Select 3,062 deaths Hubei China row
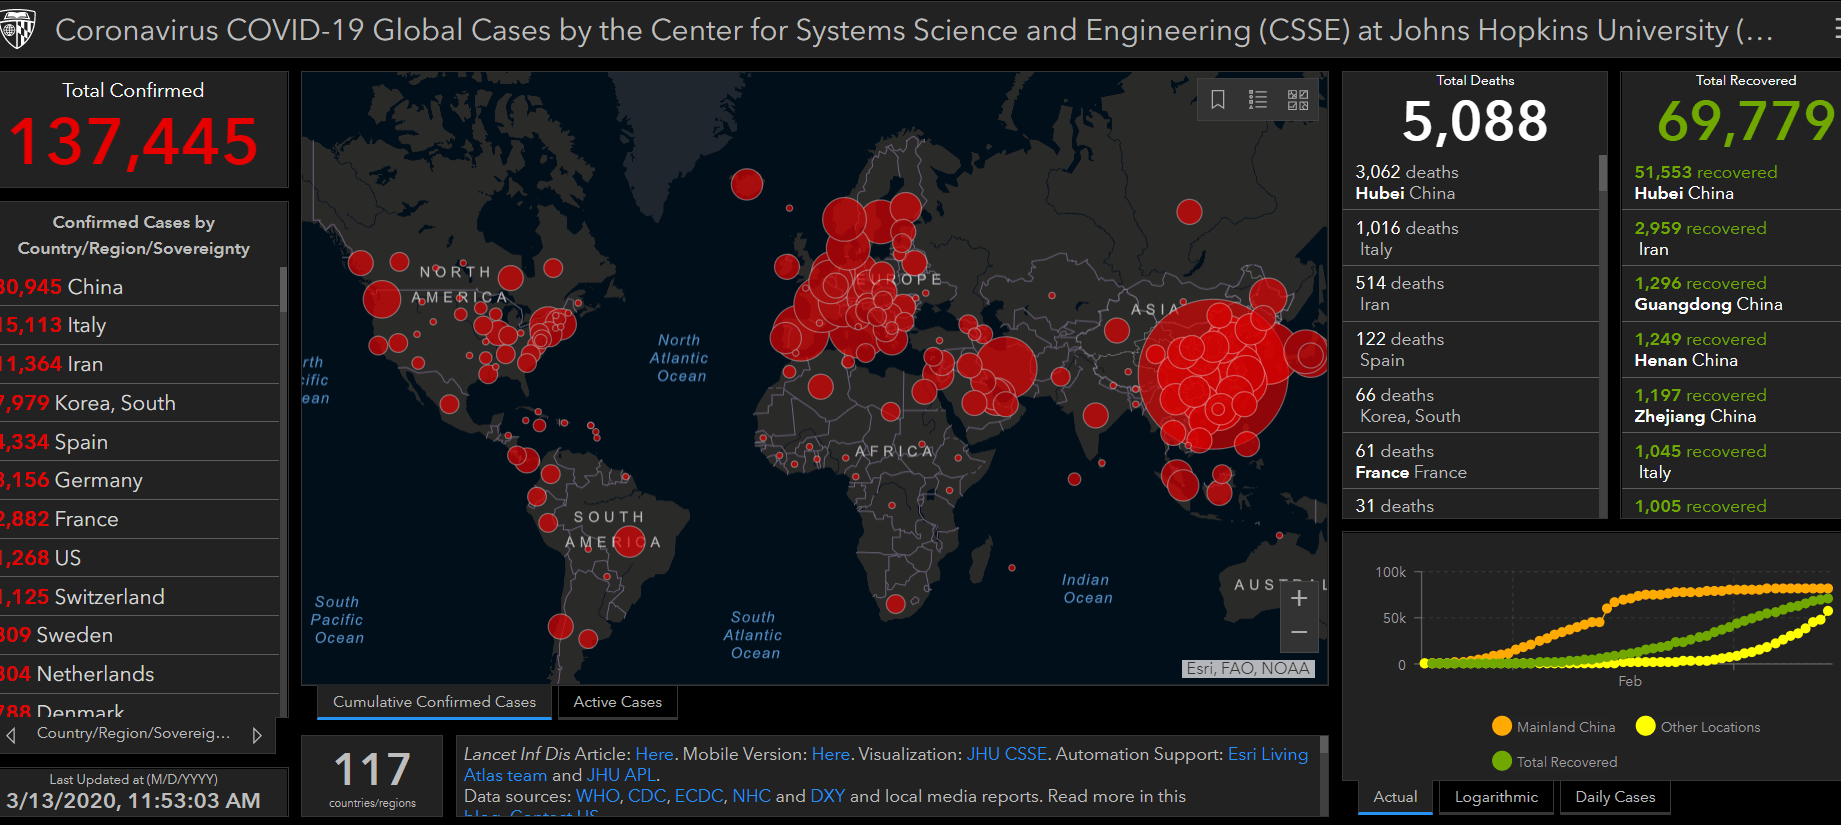The image size is (1841, 825). 1470,182
